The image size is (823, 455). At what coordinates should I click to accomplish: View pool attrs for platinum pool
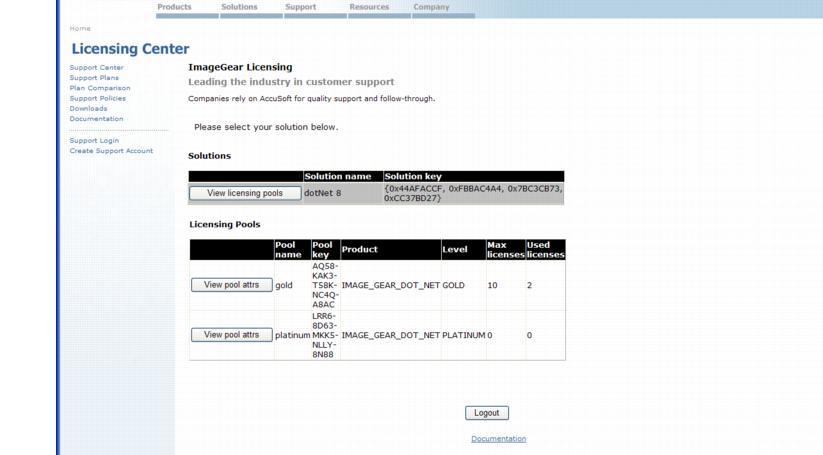(x=231, y=335)
